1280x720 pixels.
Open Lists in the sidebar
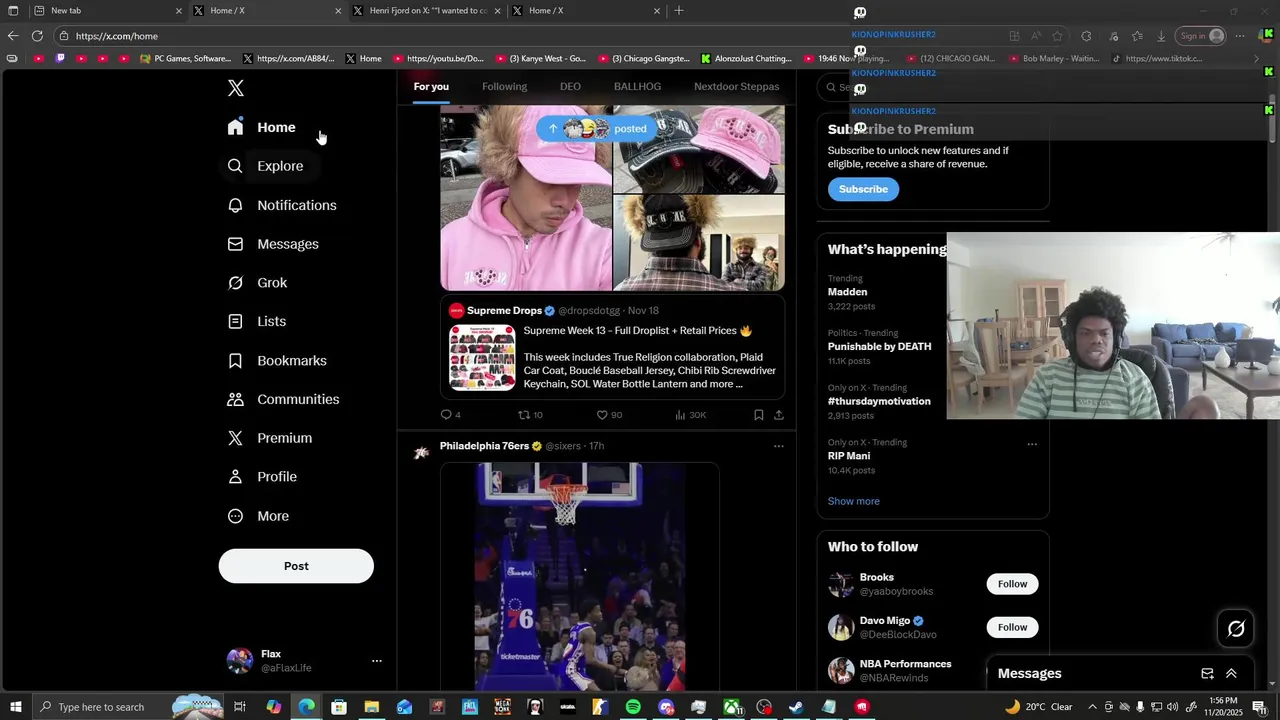257,321
